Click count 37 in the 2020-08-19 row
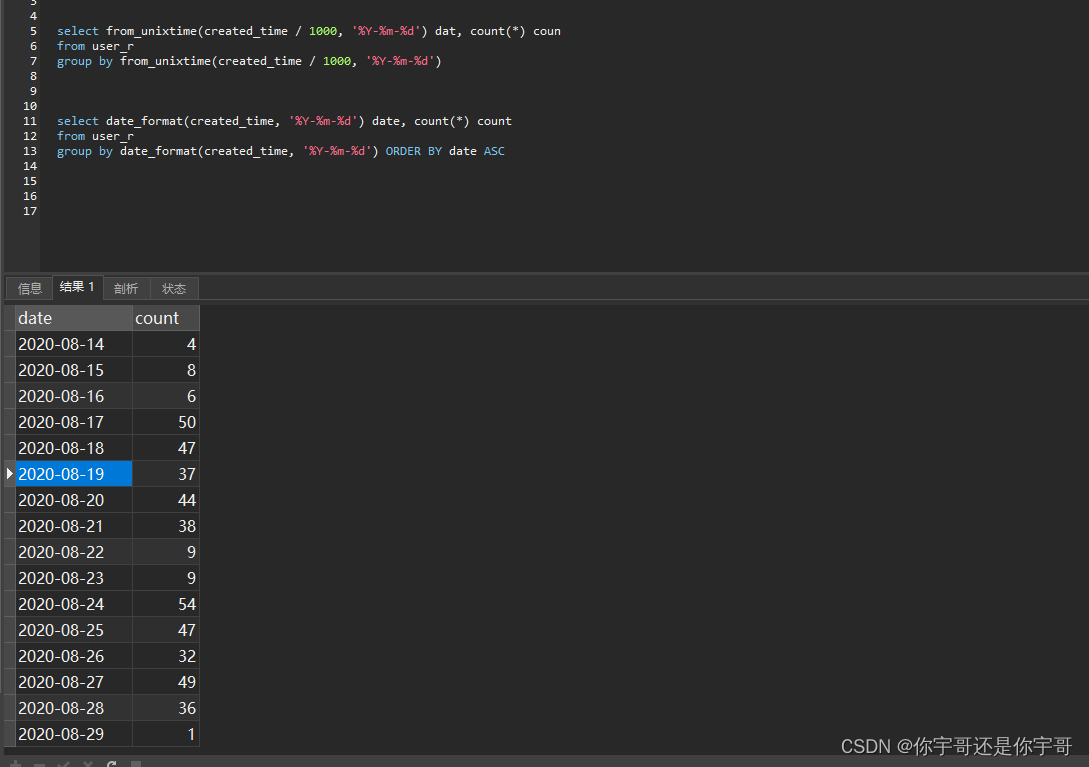1089x767 pixels. 166,474
